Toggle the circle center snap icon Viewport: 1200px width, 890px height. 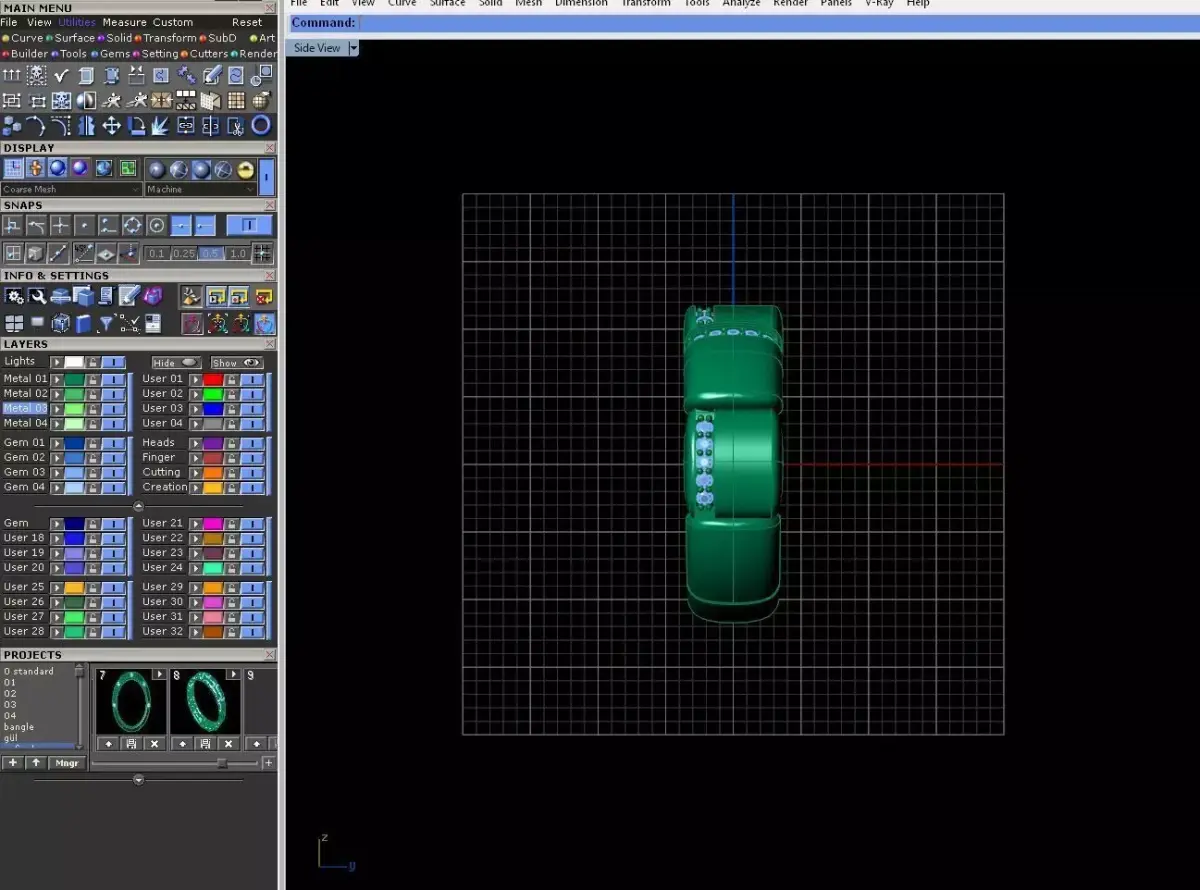(157, 225)
